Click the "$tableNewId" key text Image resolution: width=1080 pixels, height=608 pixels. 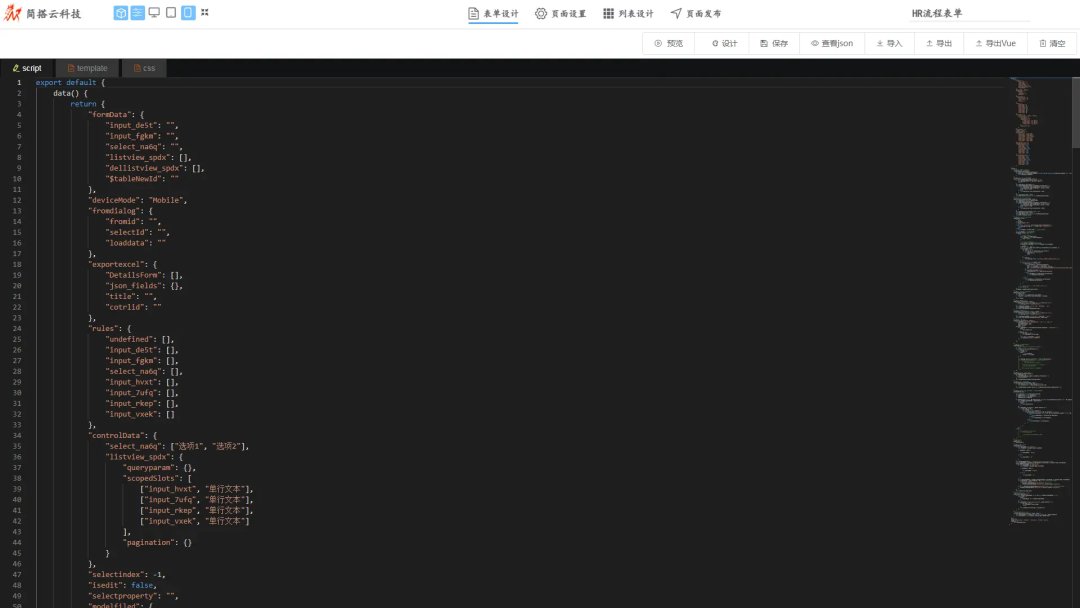134,178
